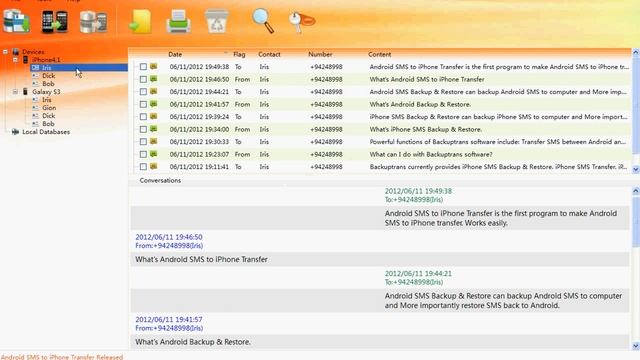Click message list scrollbar up arrow

[x=636, y=52]
